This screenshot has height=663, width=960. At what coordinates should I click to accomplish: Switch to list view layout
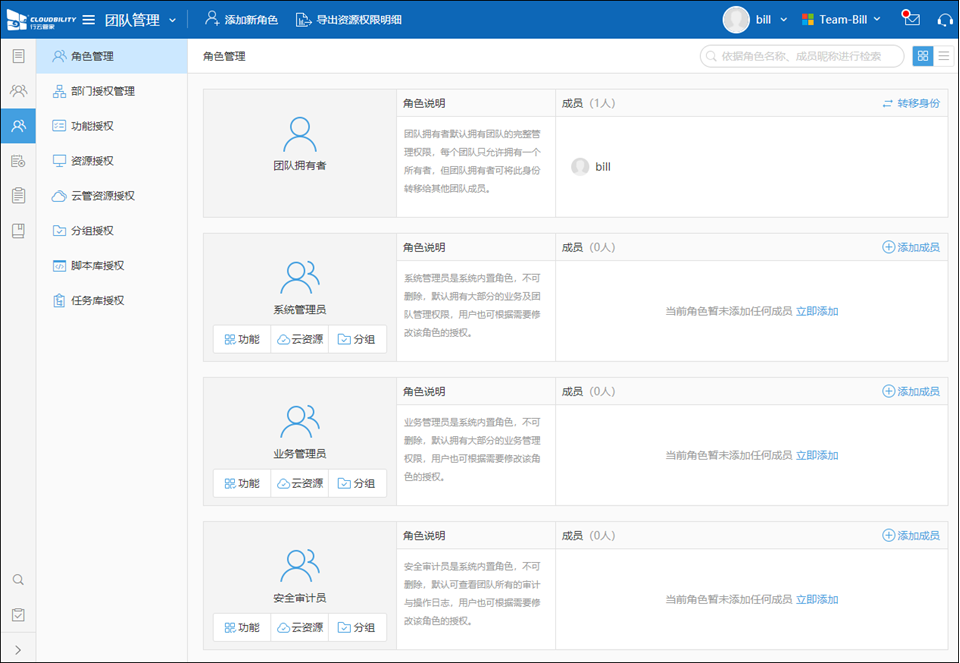point(944,56)
